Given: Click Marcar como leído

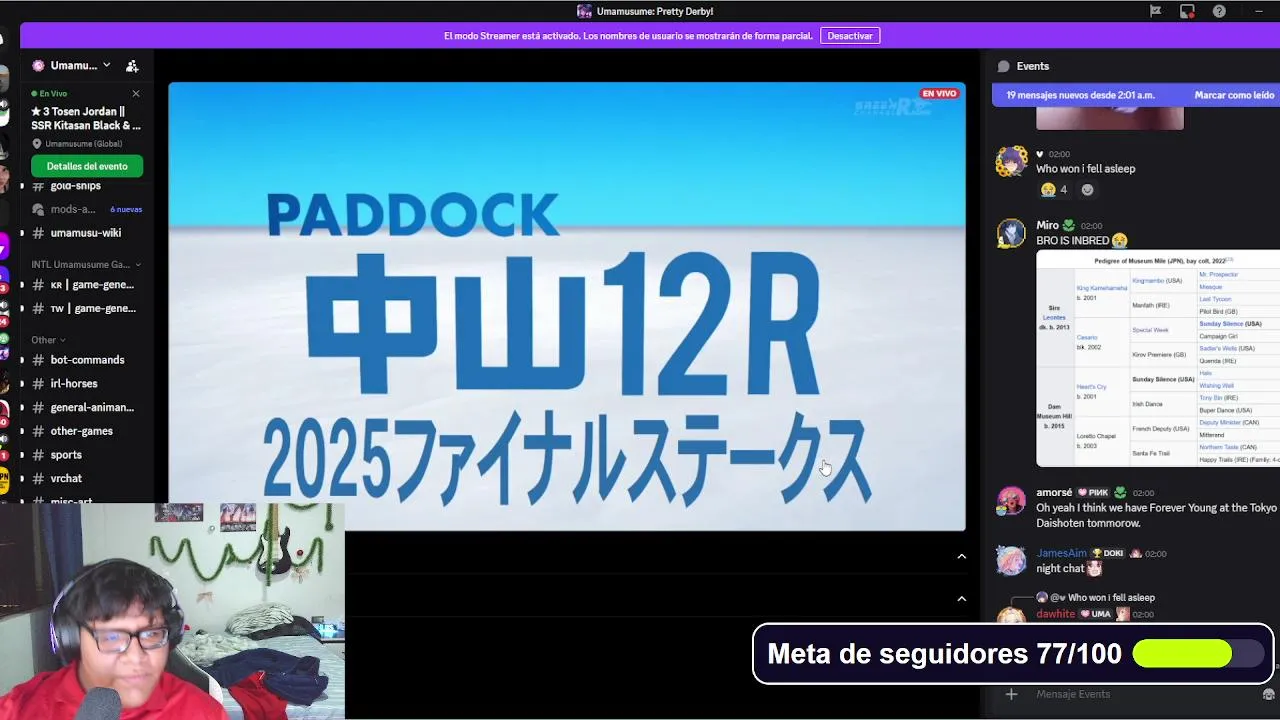Looking at the screenshot, I should 1234,95.
